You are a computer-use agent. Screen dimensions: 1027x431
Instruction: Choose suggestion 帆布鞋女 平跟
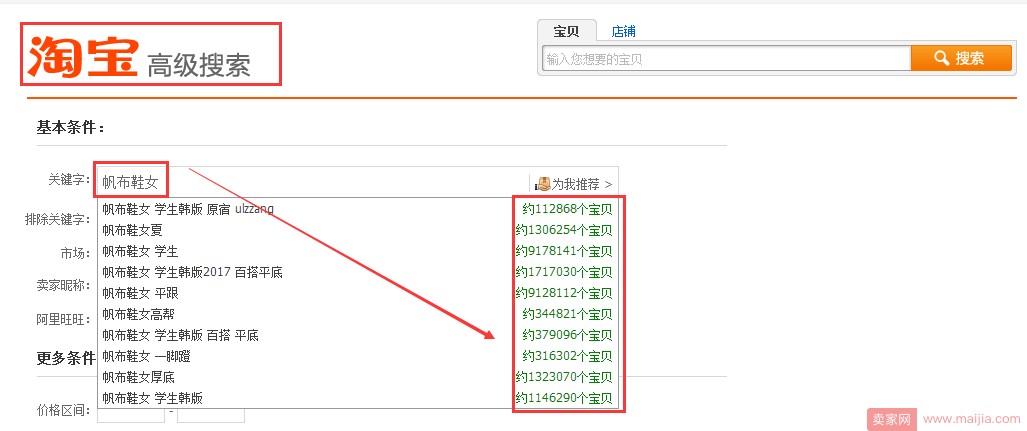click(357, 293)
